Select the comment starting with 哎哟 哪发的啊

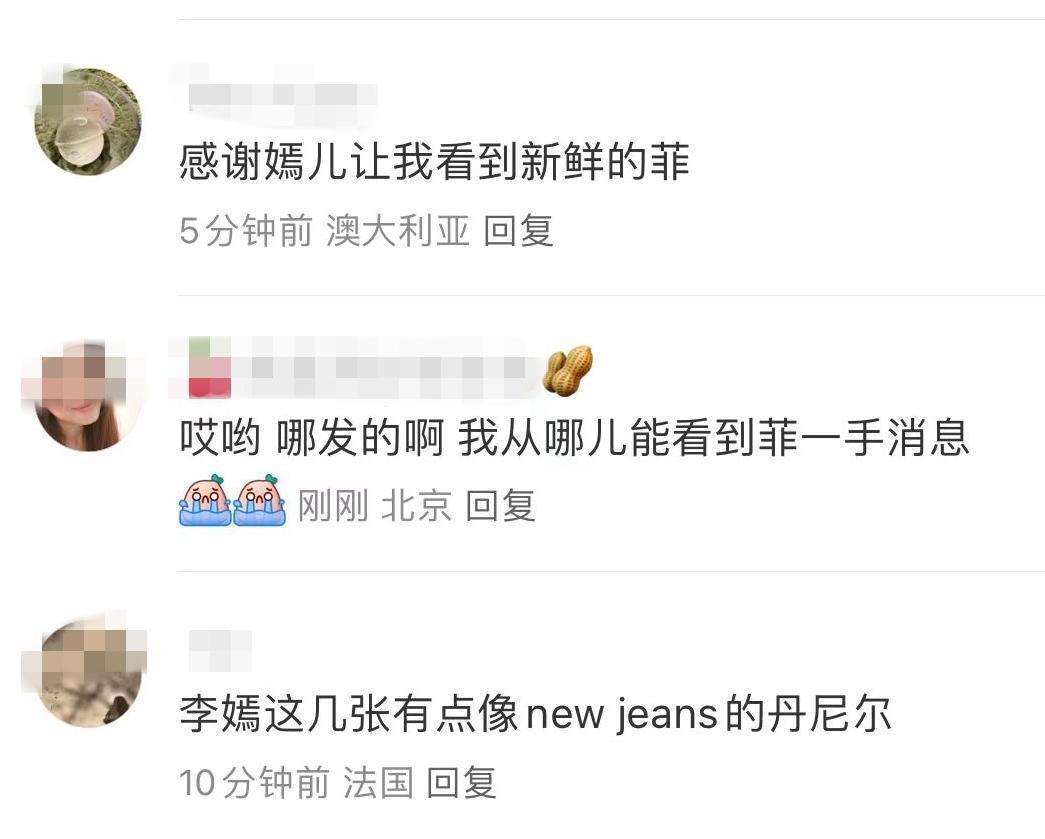[574, 438]
